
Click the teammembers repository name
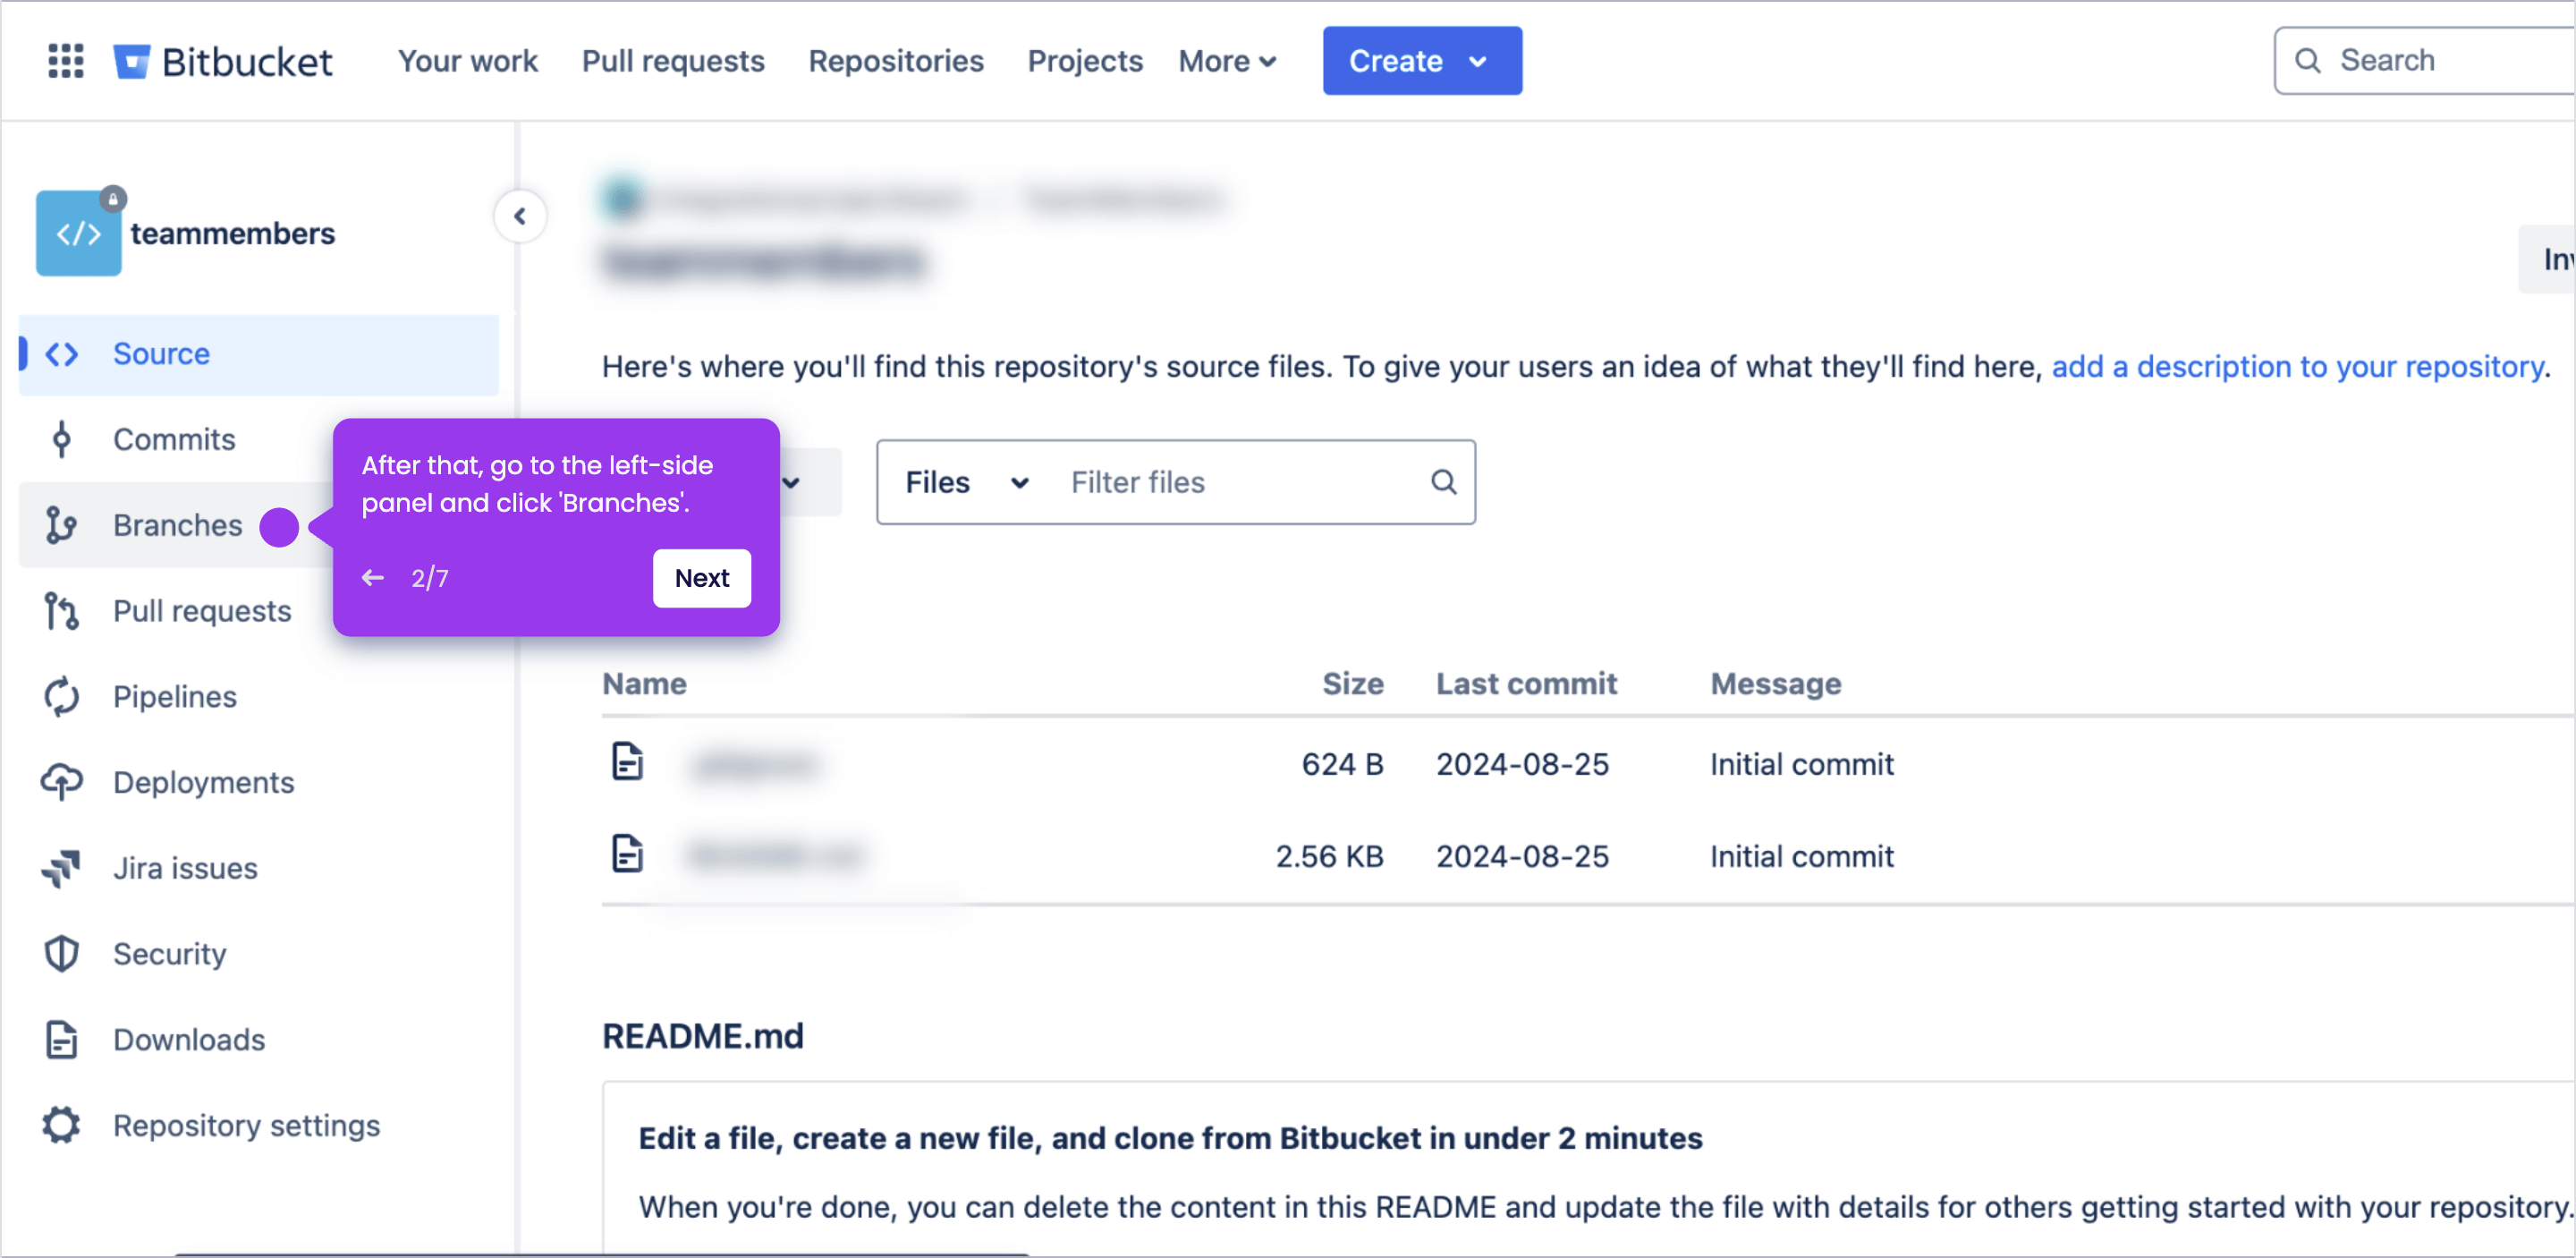click(x=232, y=233)
